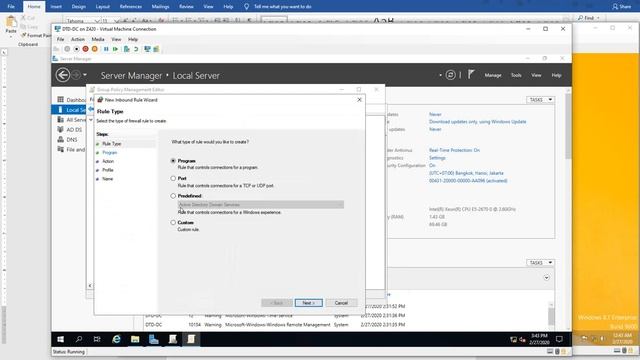Open File Explorer from guest taskbar
The width and height of the screenshot is (640, 360).
(x=135, y=339)
